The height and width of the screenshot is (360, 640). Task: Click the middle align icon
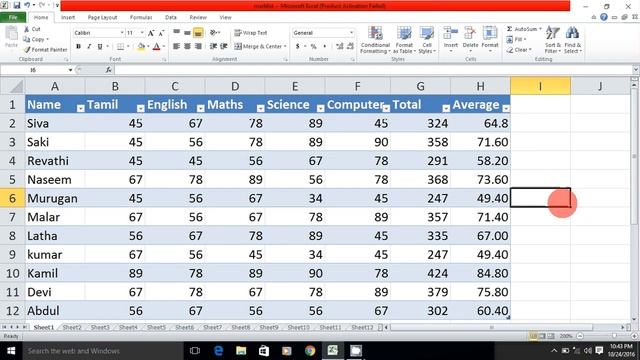(x=187, y=33)
